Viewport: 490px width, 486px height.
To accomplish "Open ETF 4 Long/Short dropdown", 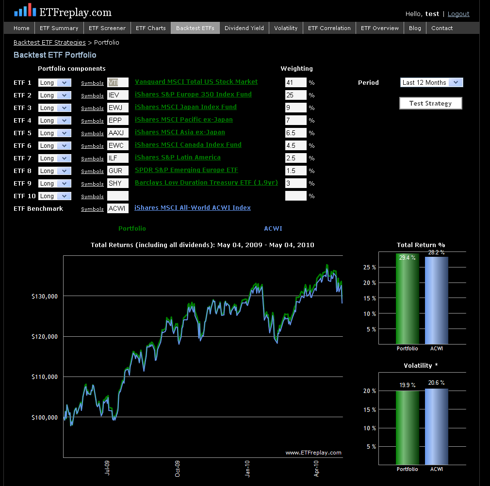I will [x=55, y=120].
